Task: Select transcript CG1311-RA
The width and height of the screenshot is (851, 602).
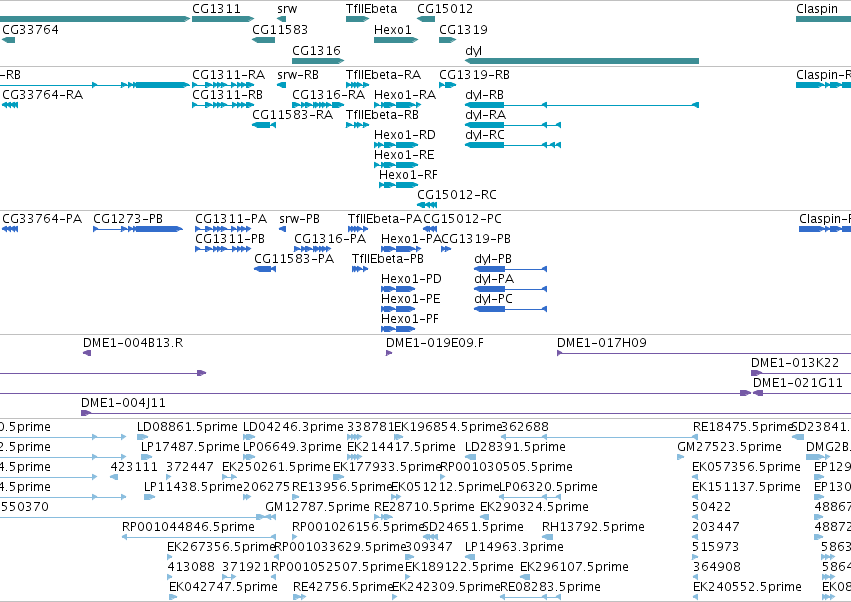Action: click(228, 74)
